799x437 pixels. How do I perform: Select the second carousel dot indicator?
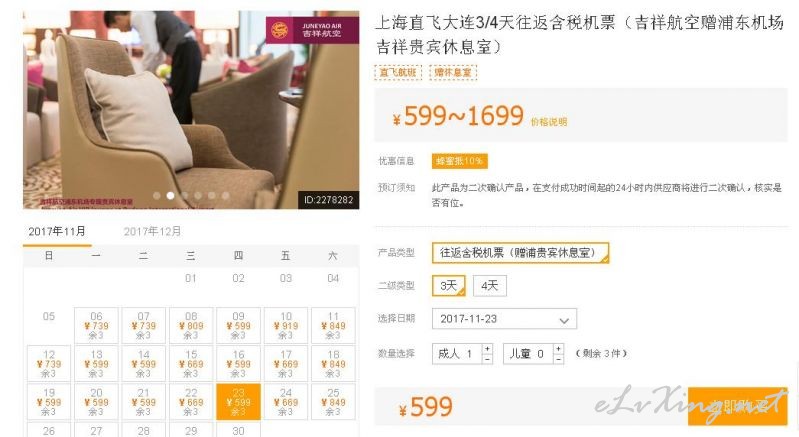click(x=170, y=196)
